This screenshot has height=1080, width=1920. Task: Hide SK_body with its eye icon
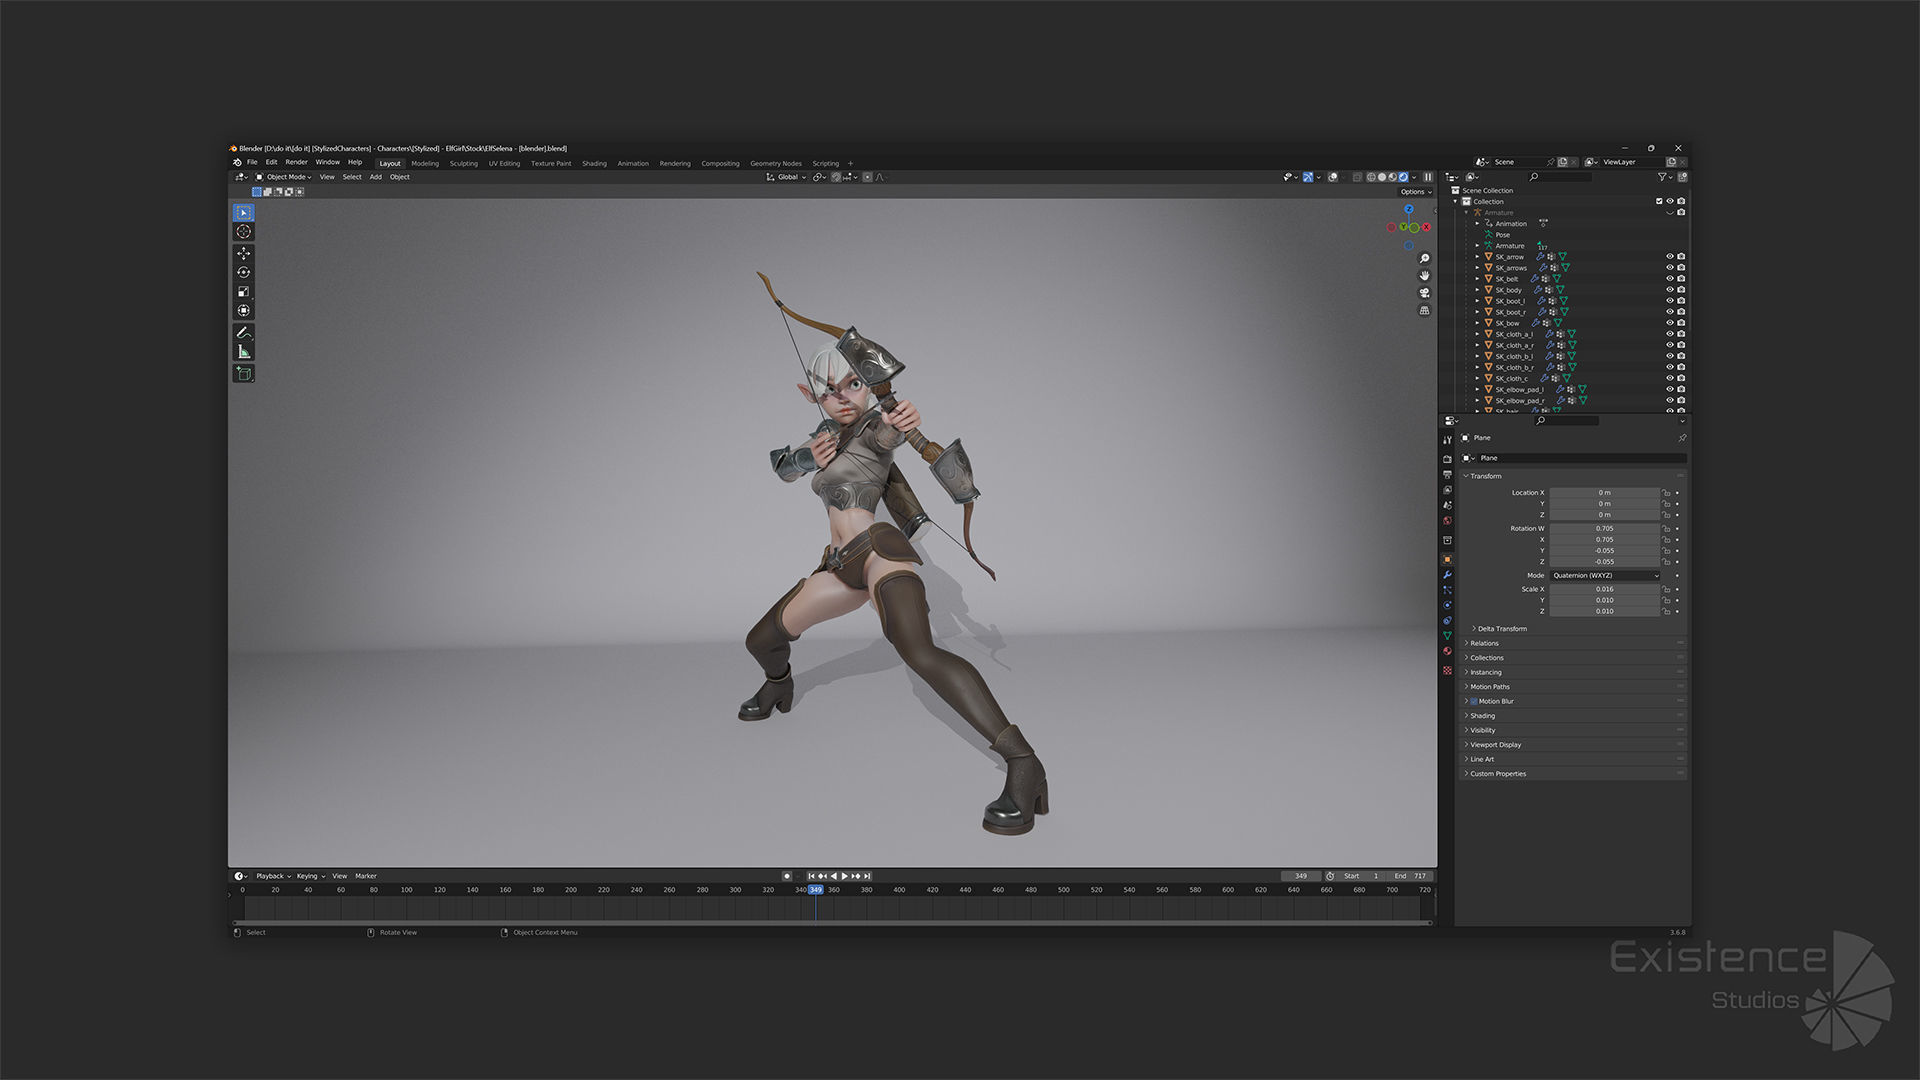click(x=1669, y=290)
